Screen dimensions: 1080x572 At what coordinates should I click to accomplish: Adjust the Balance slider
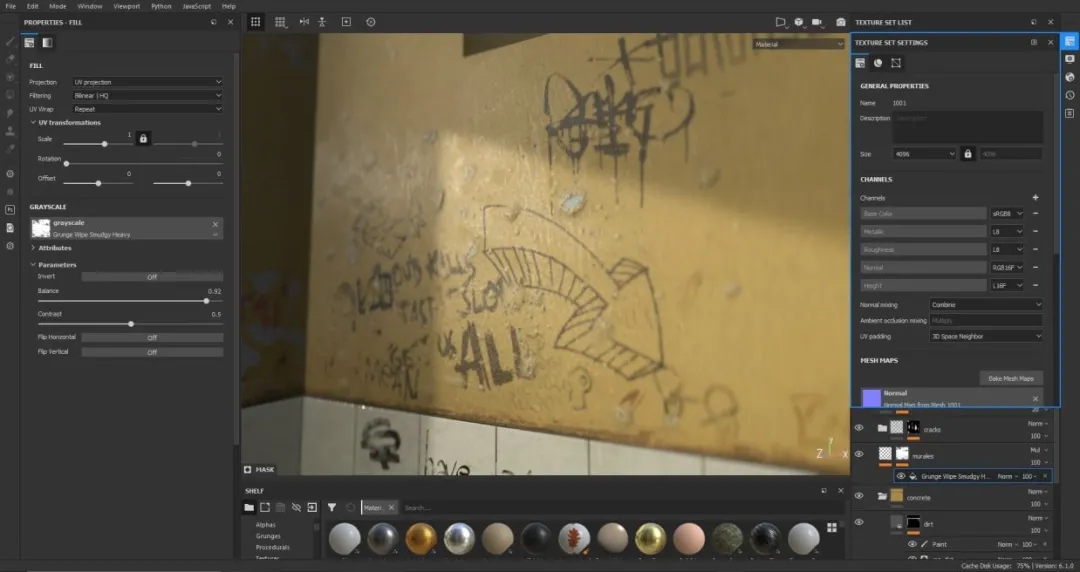point(129,301)
